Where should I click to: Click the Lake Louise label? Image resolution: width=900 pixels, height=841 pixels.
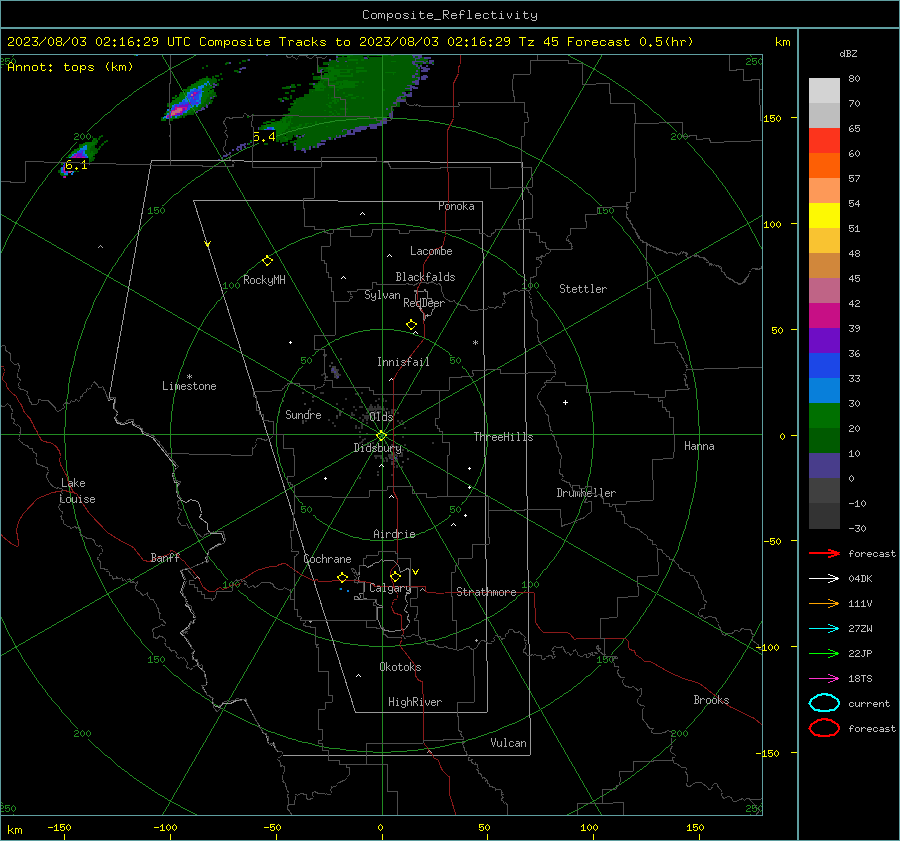[77, 491]
